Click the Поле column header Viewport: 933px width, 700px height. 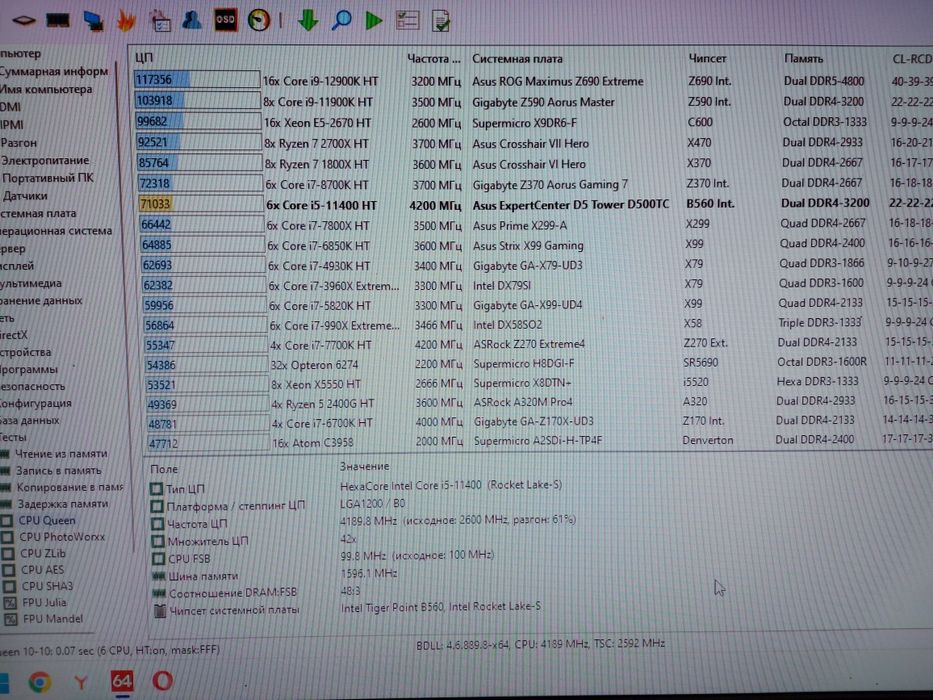tap(164, 469)
